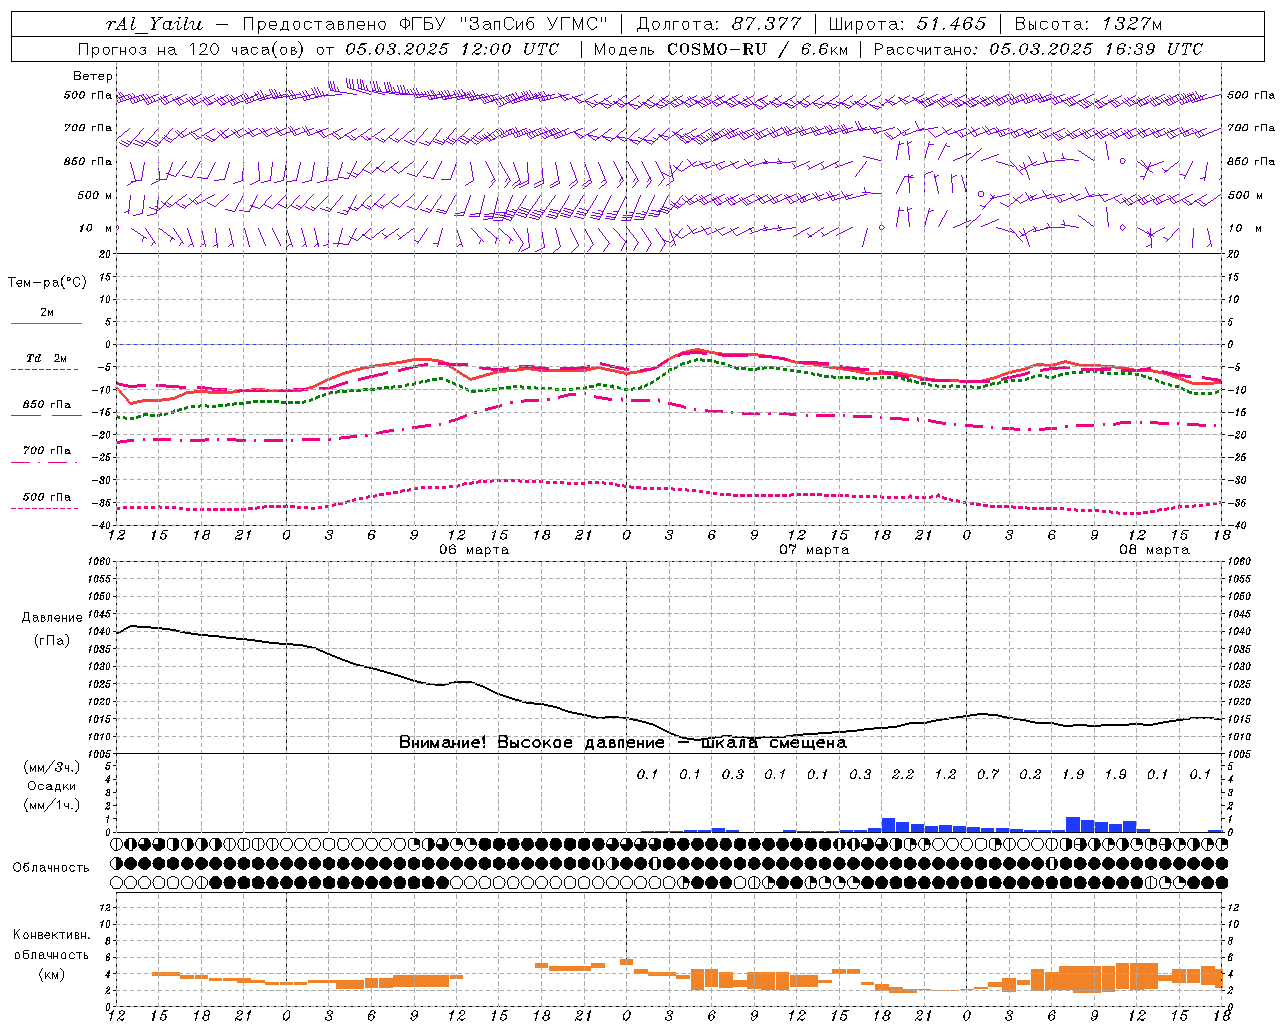Select the Прогноз на 120 часа(ов) text
Image resolution: width=1280 pixels, height=1024 pixels.
191,49
